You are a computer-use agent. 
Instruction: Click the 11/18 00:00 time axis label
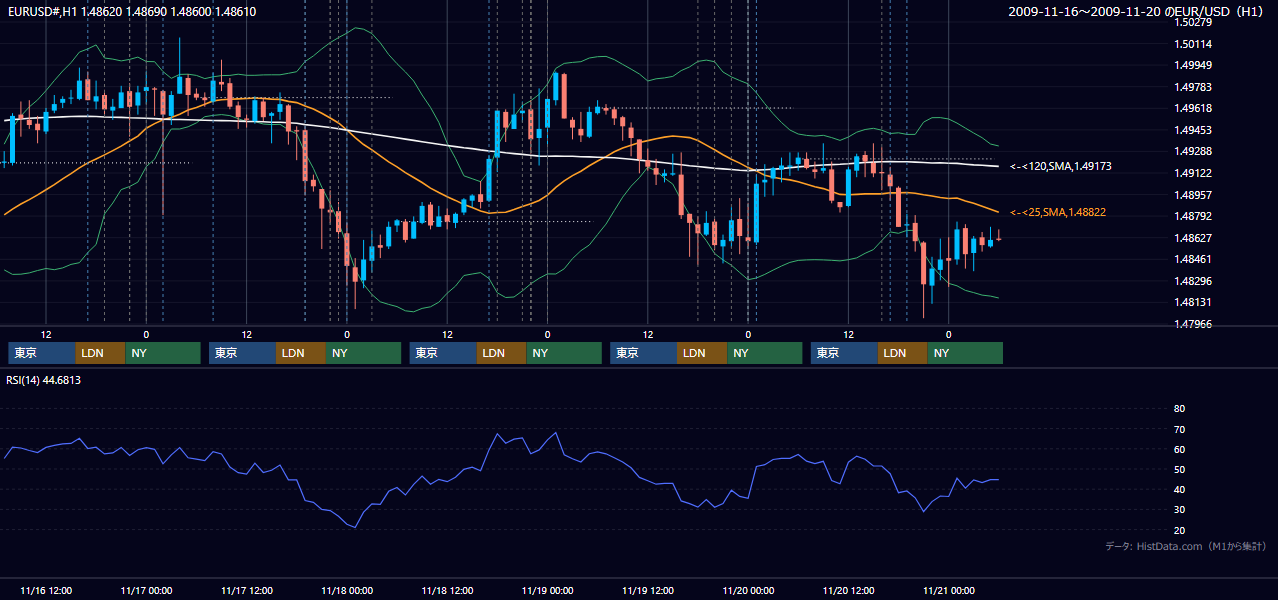pyautogui.click(x=347, y=590)
